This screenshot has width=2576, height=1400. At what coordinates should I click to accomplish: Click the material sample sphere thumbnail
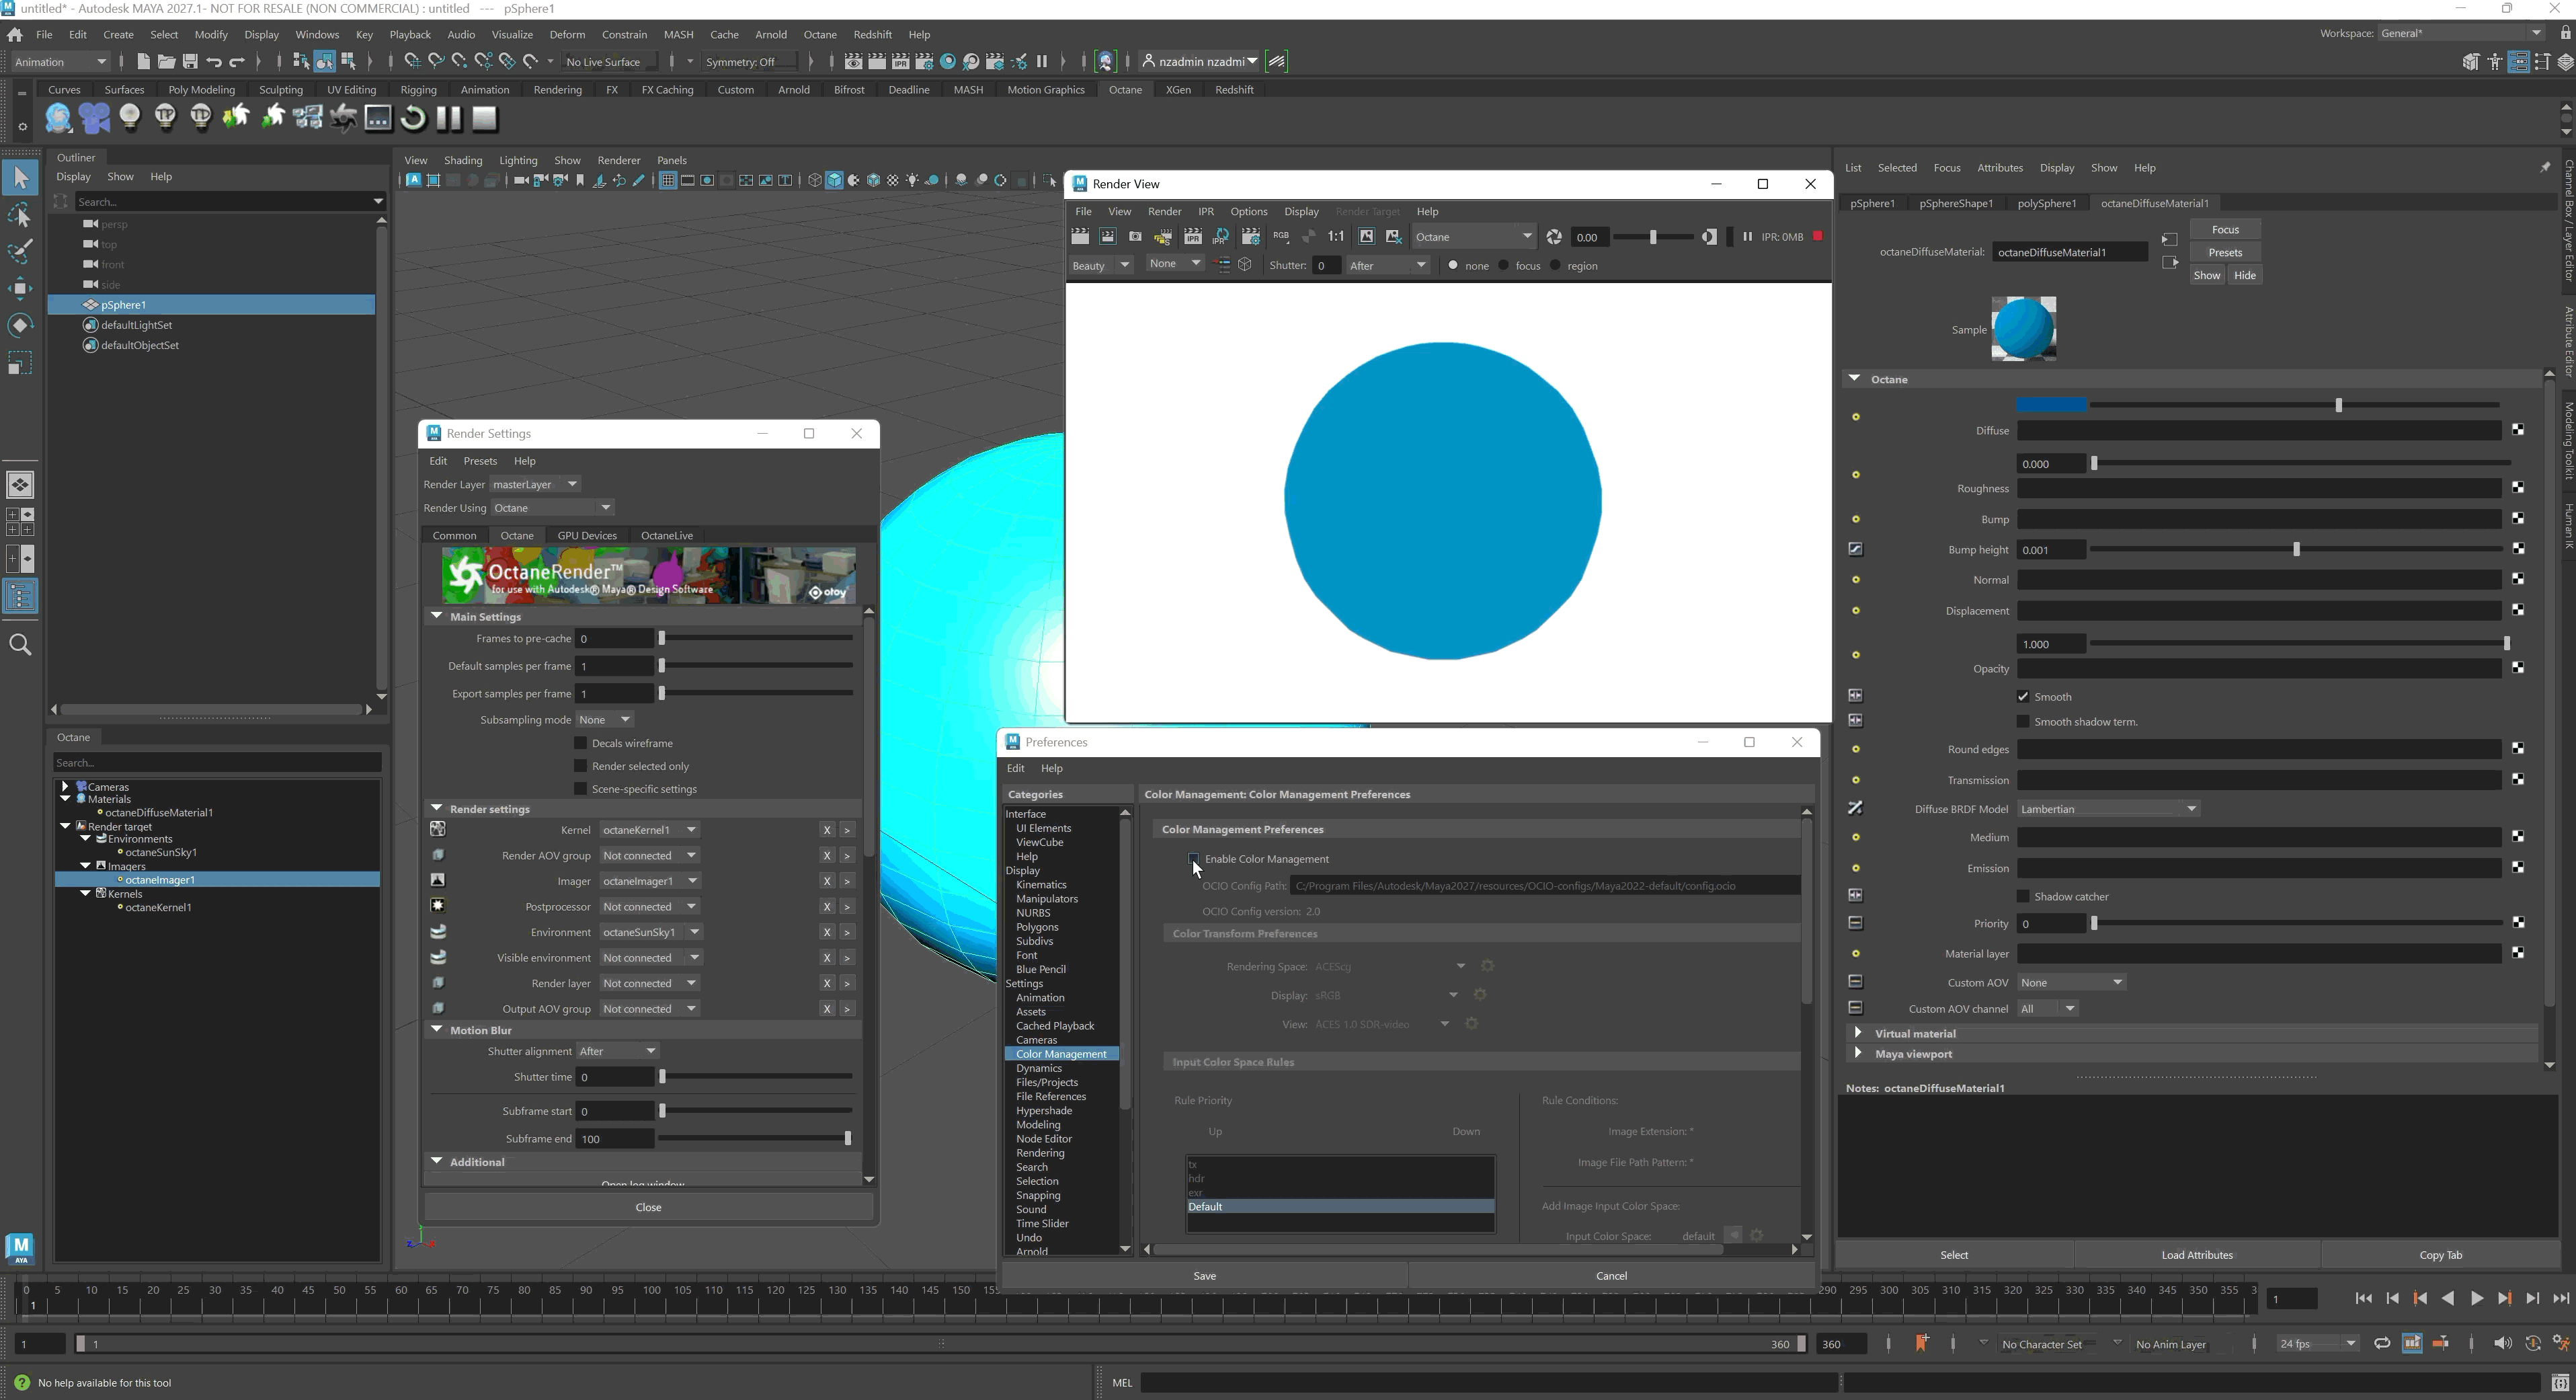coord(2024,328)
